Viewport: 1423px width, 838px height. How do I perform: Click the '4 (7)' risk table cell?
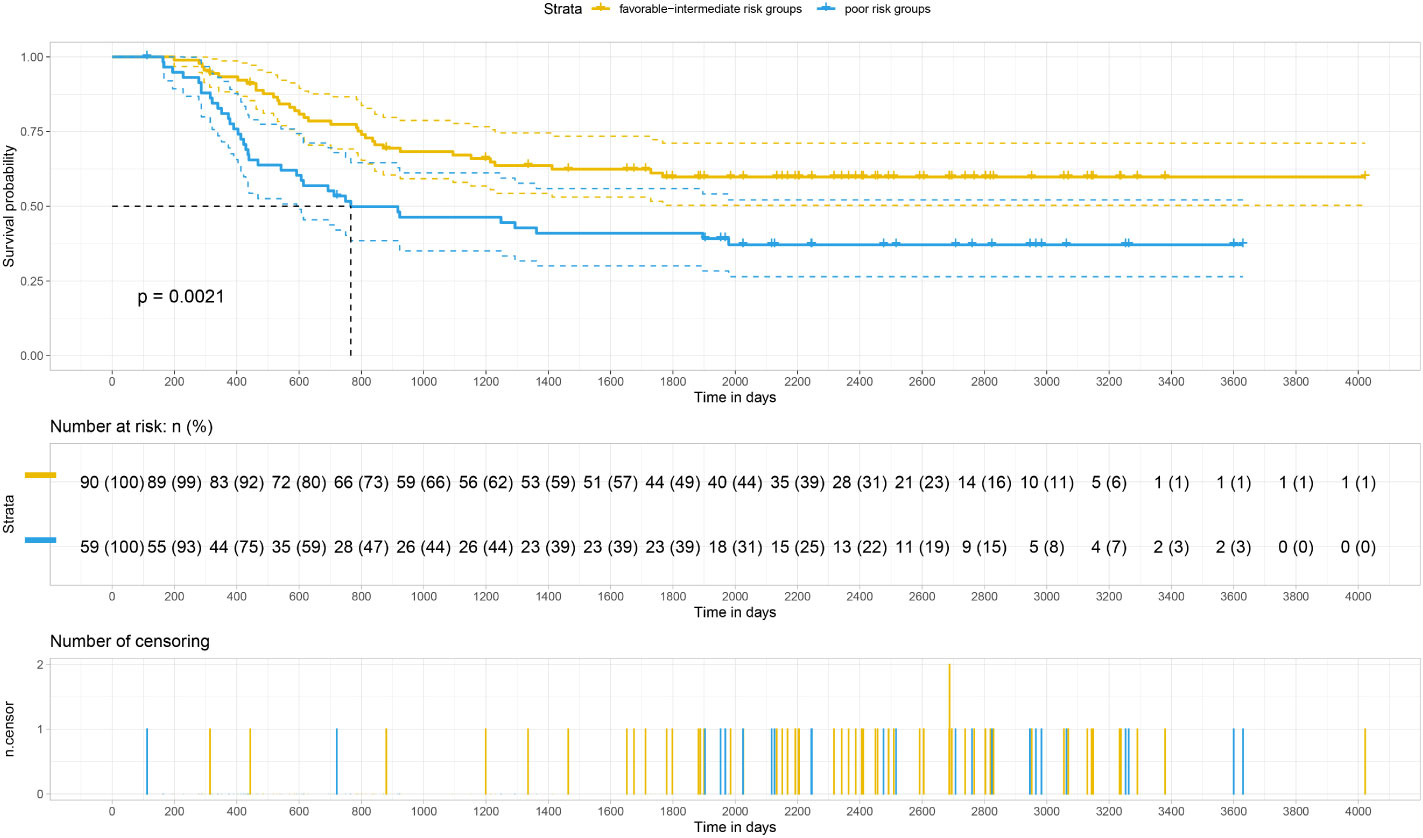coord(1109,548)
